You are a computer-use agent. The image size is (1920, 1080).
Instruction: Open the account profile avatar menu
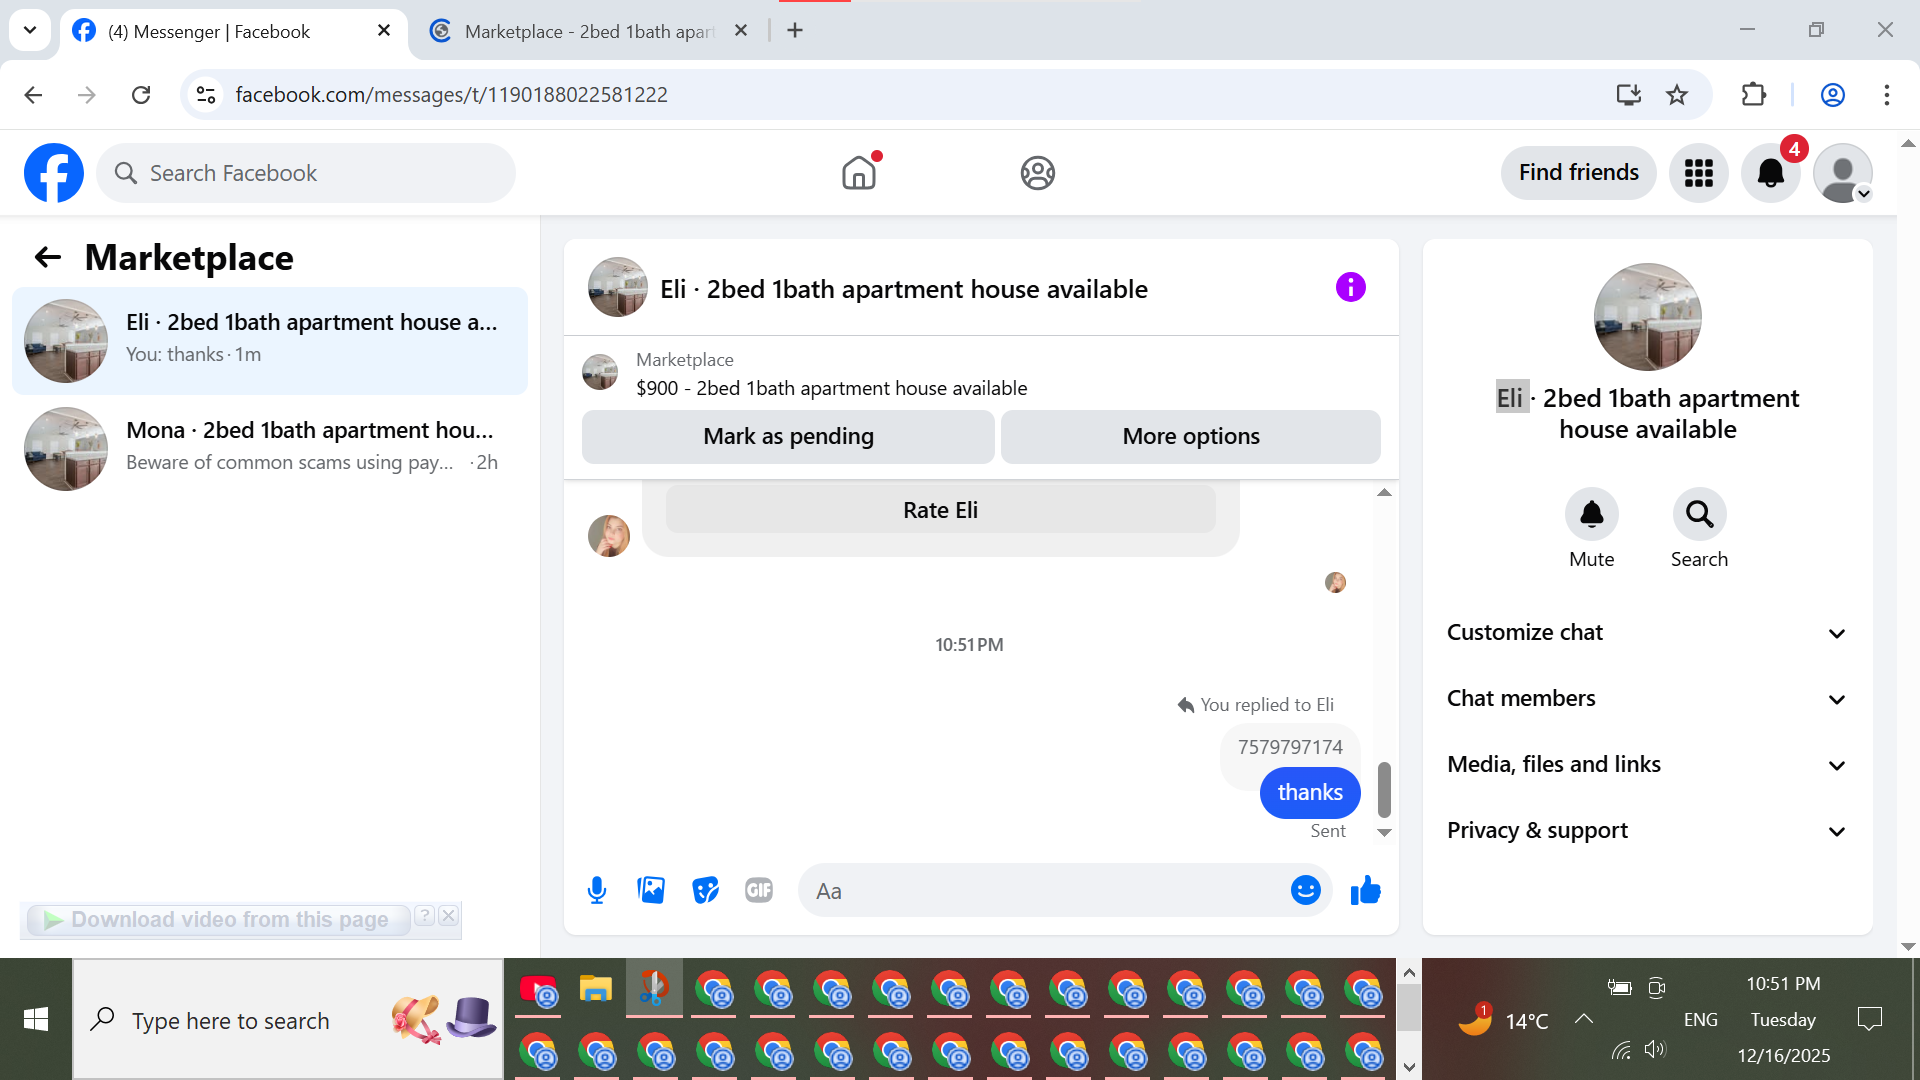(x=1843, y=173)
